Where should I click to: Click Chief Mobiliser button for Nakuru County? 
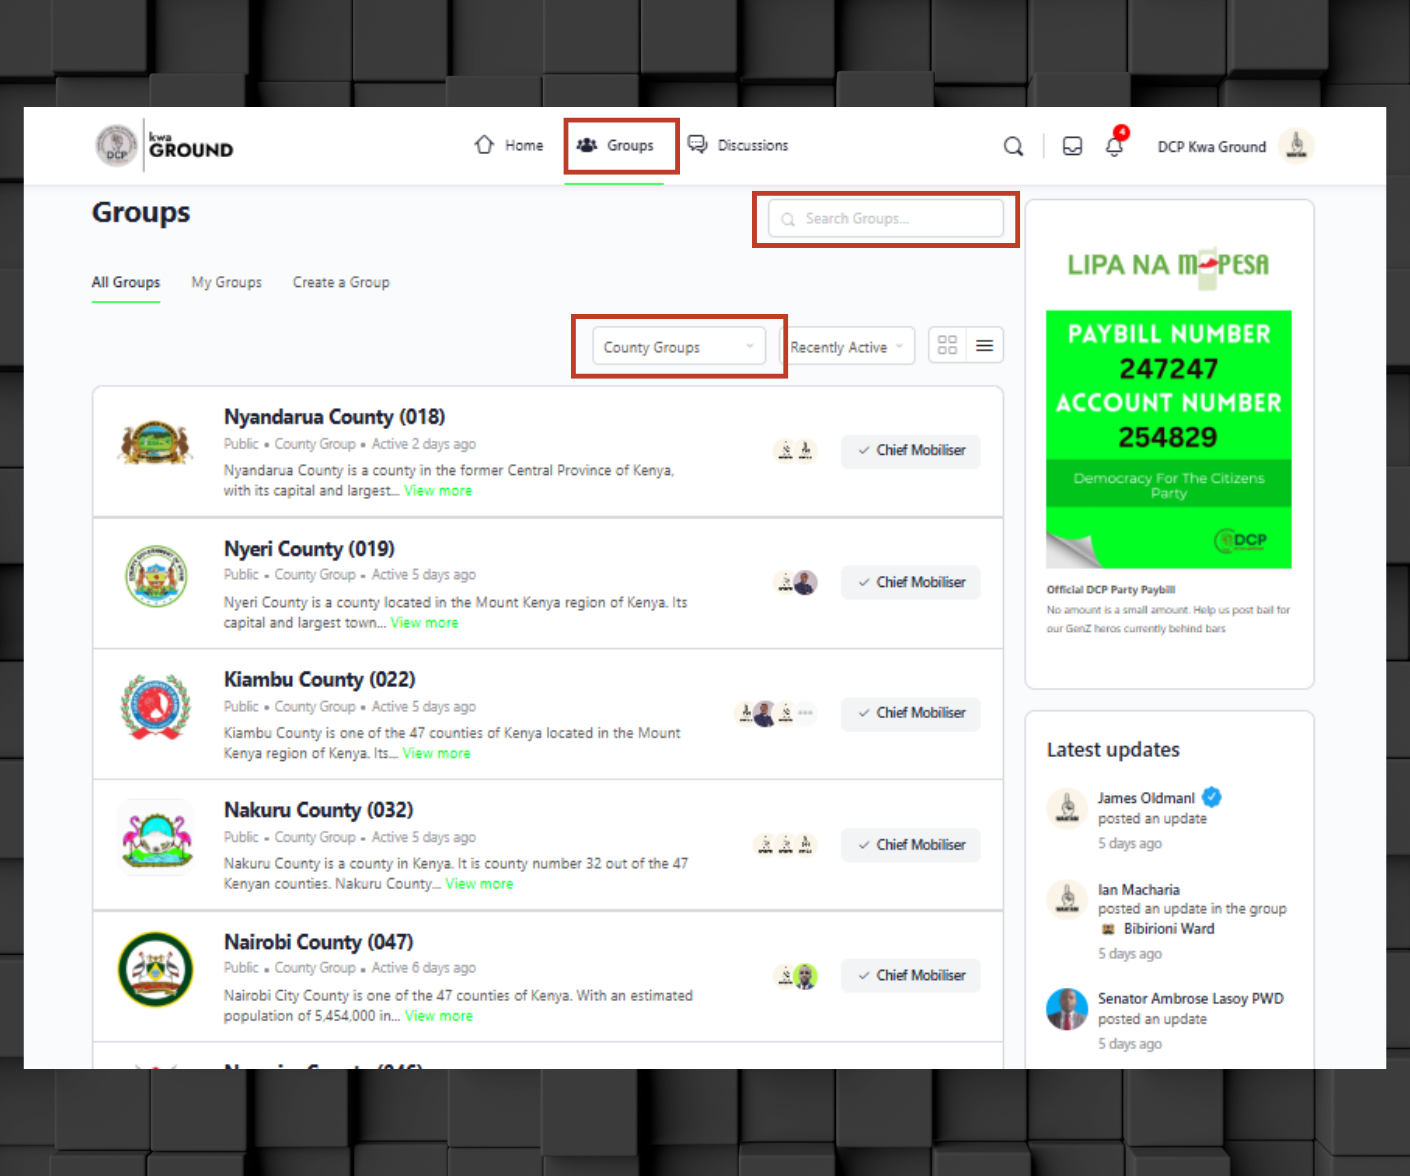(910, 845)
